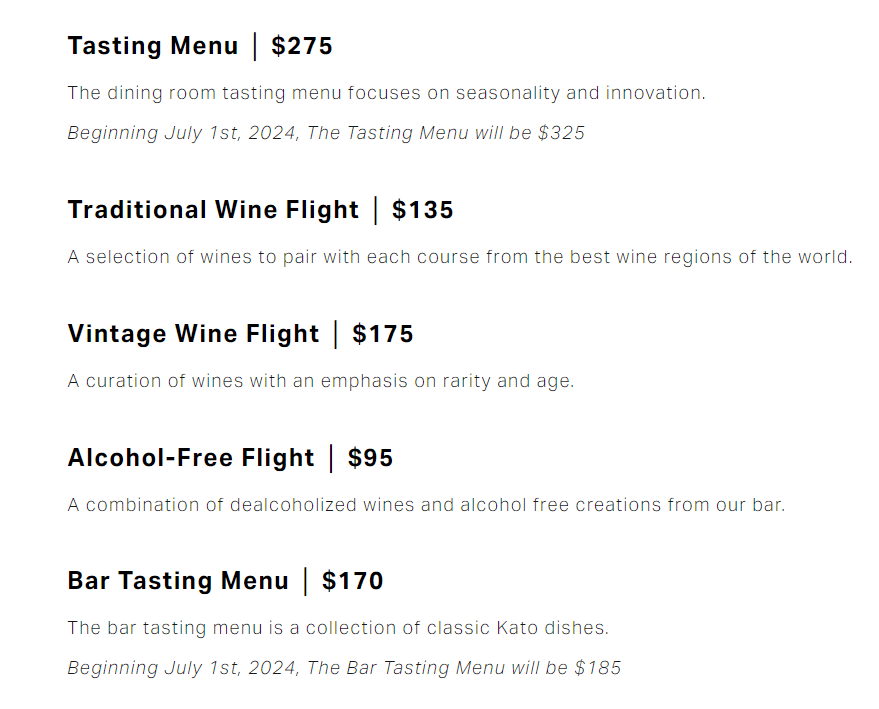Screen dimensions: 879x709
Task: Click the $135 wine flight price
Action: click(423, 210)
